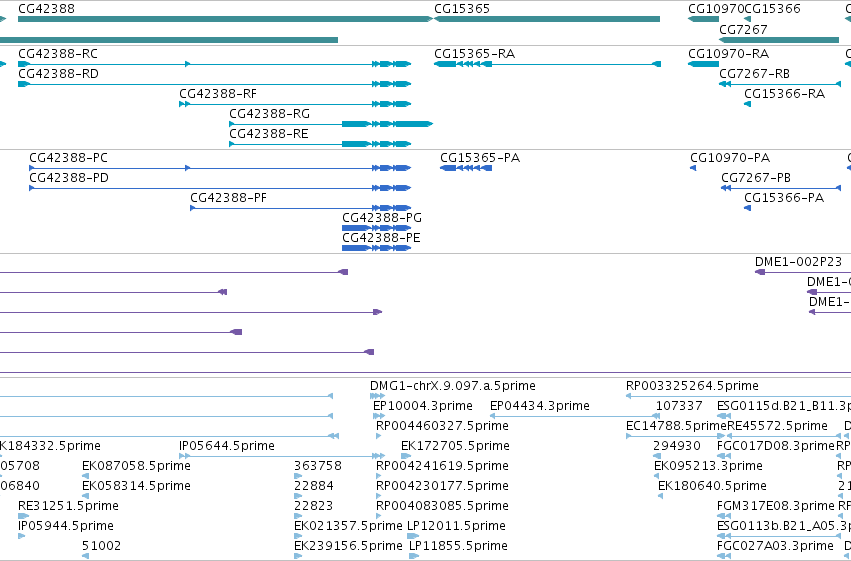The width and height of the screenshot is (851, 561).
Task: Select the CG42388 gene label
Action: point(46,9)
